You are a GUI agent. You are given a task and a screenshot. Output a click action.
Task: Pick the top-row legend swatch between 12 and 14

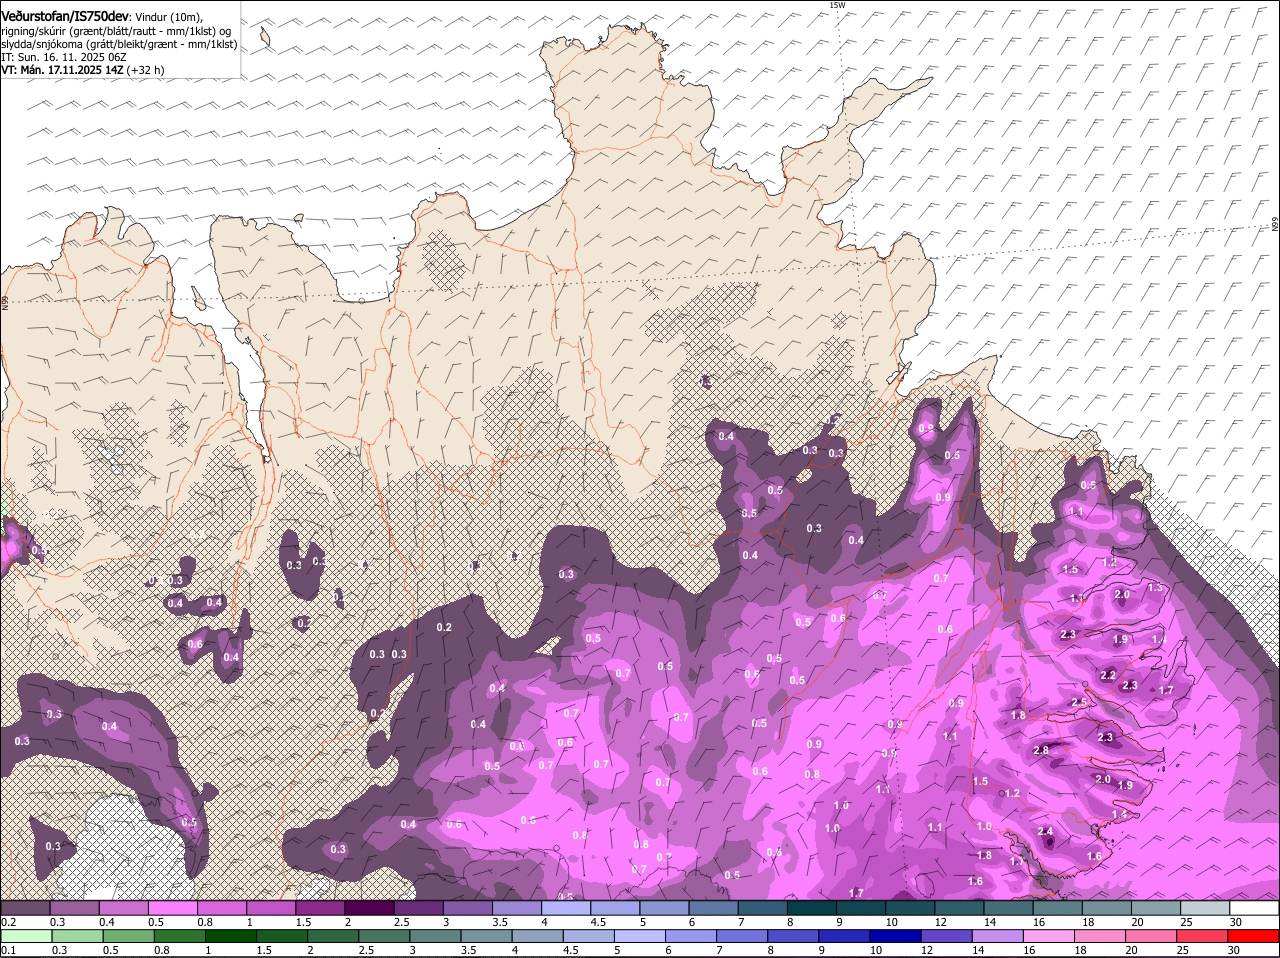coord(960,908)
